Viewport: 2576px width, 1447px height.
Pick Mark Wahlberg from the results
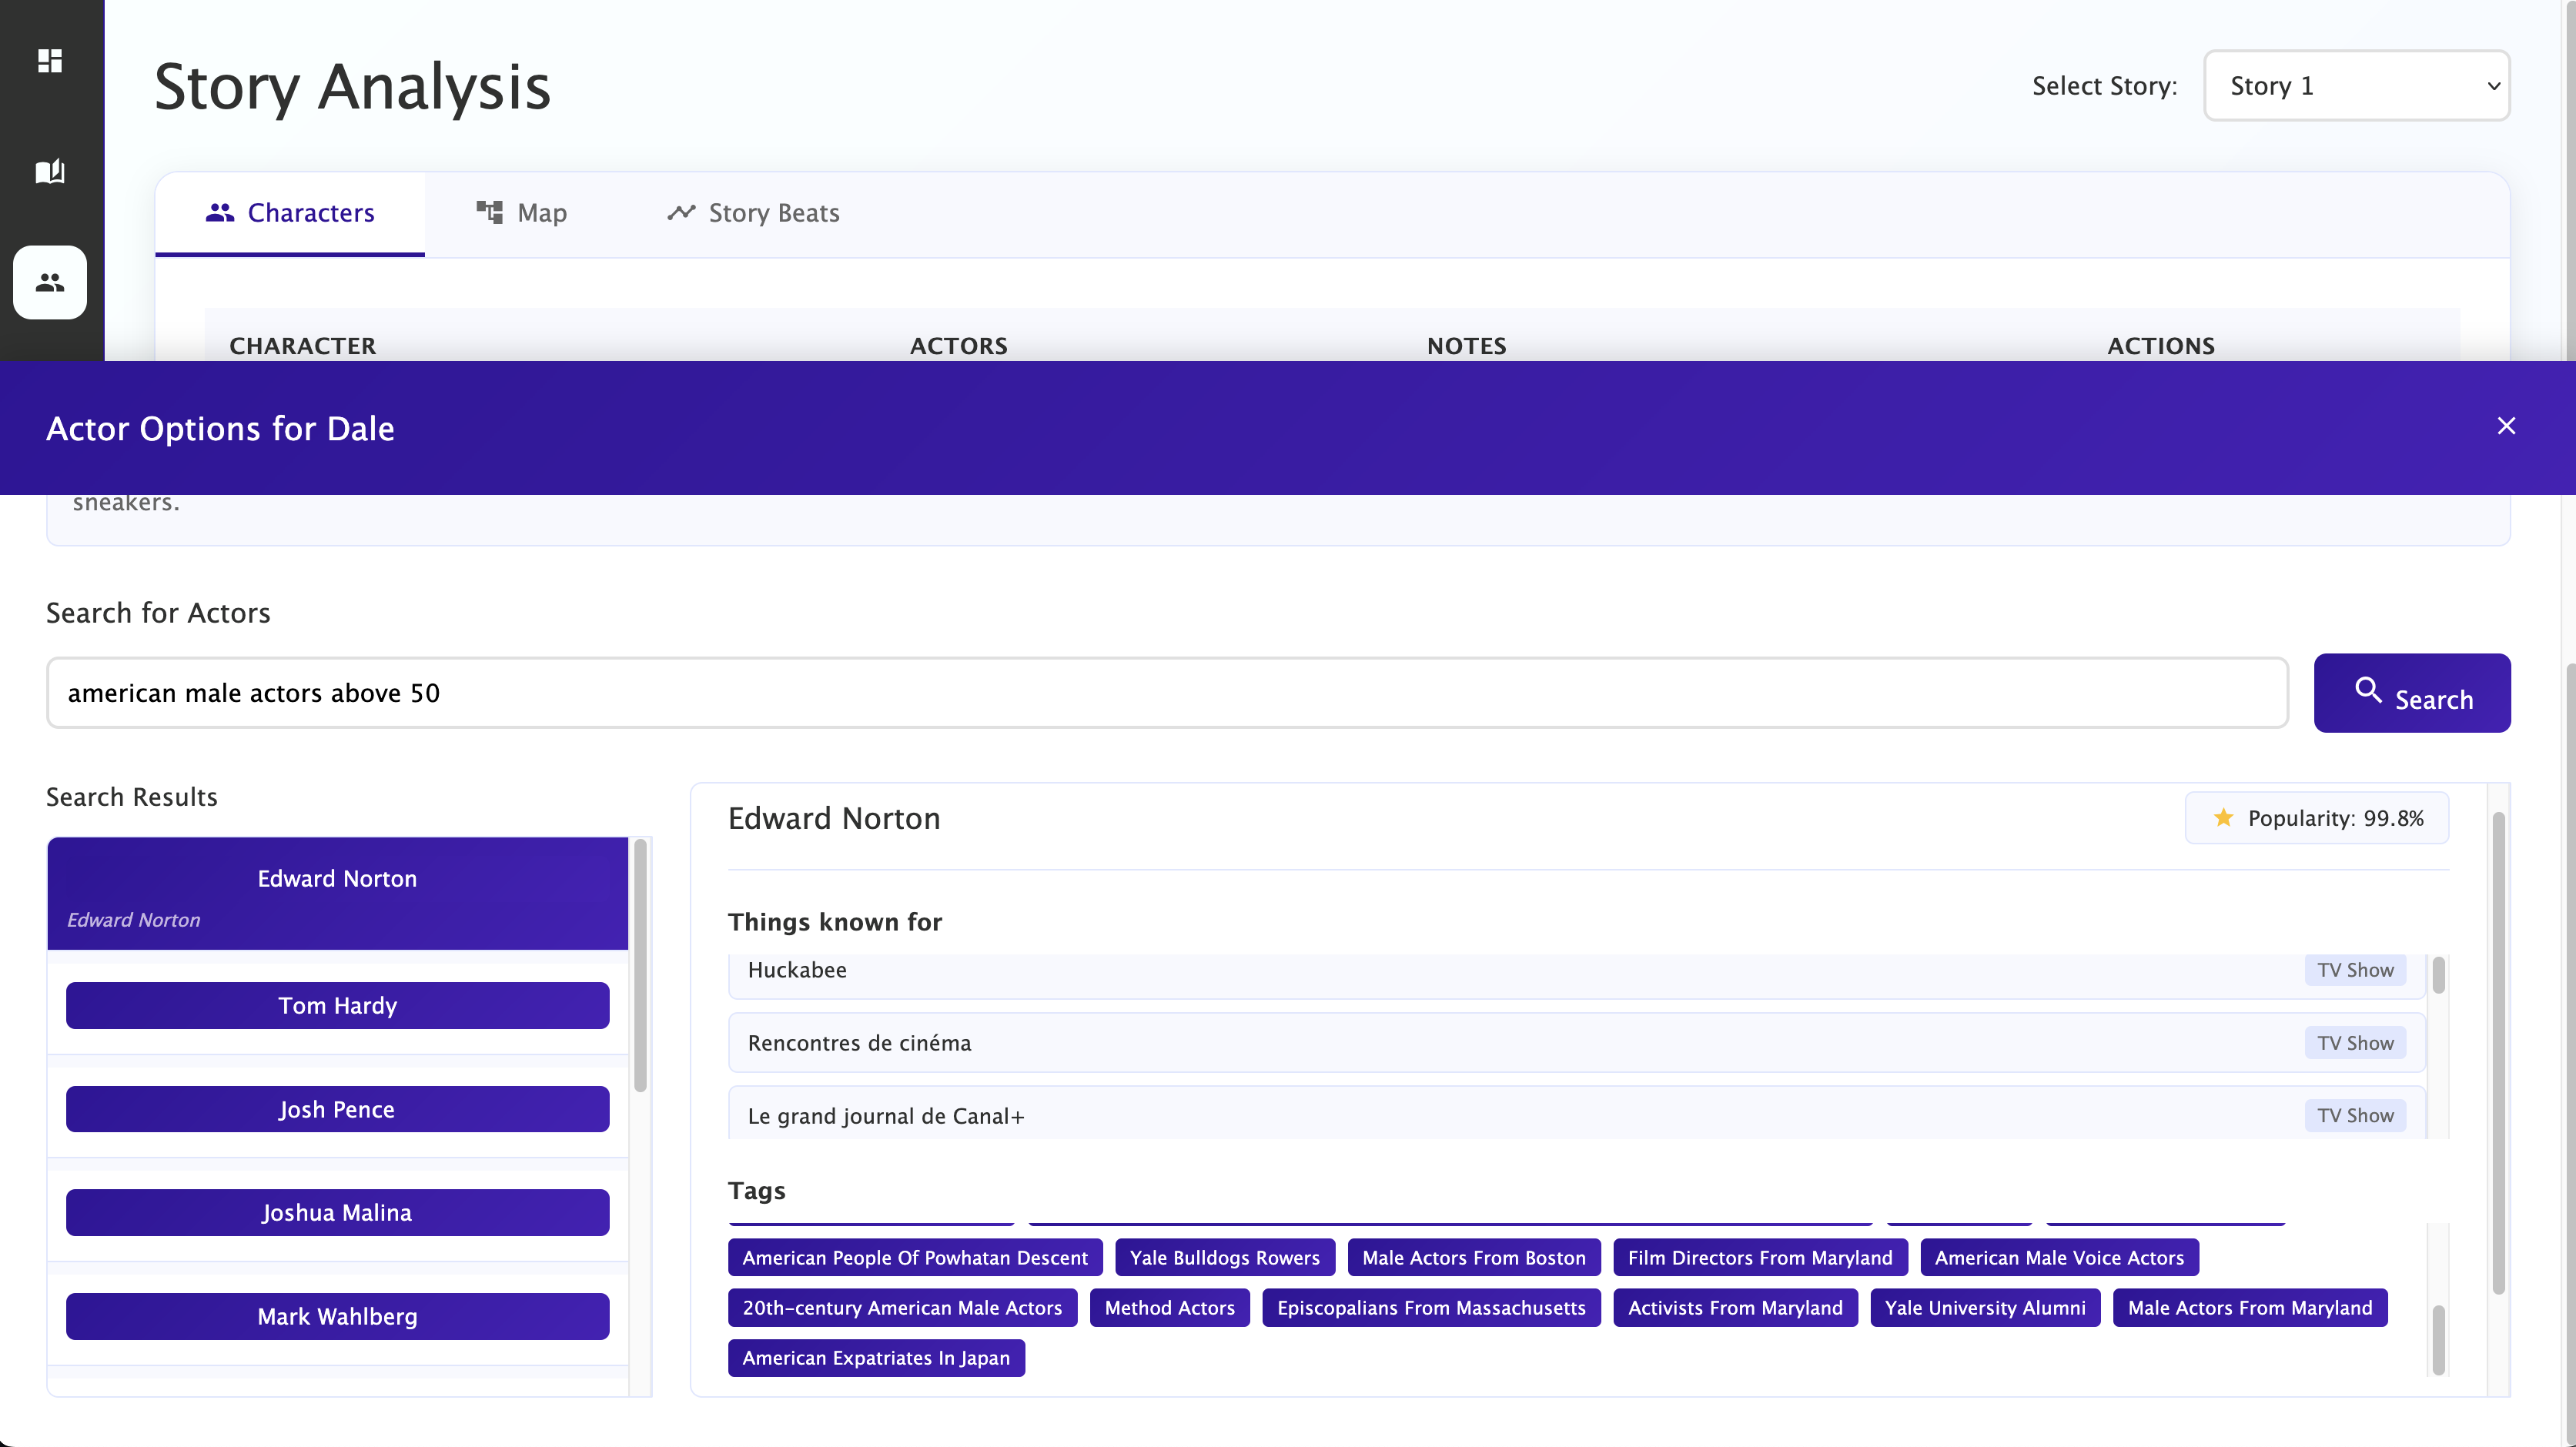click(x=337, y=1316)
